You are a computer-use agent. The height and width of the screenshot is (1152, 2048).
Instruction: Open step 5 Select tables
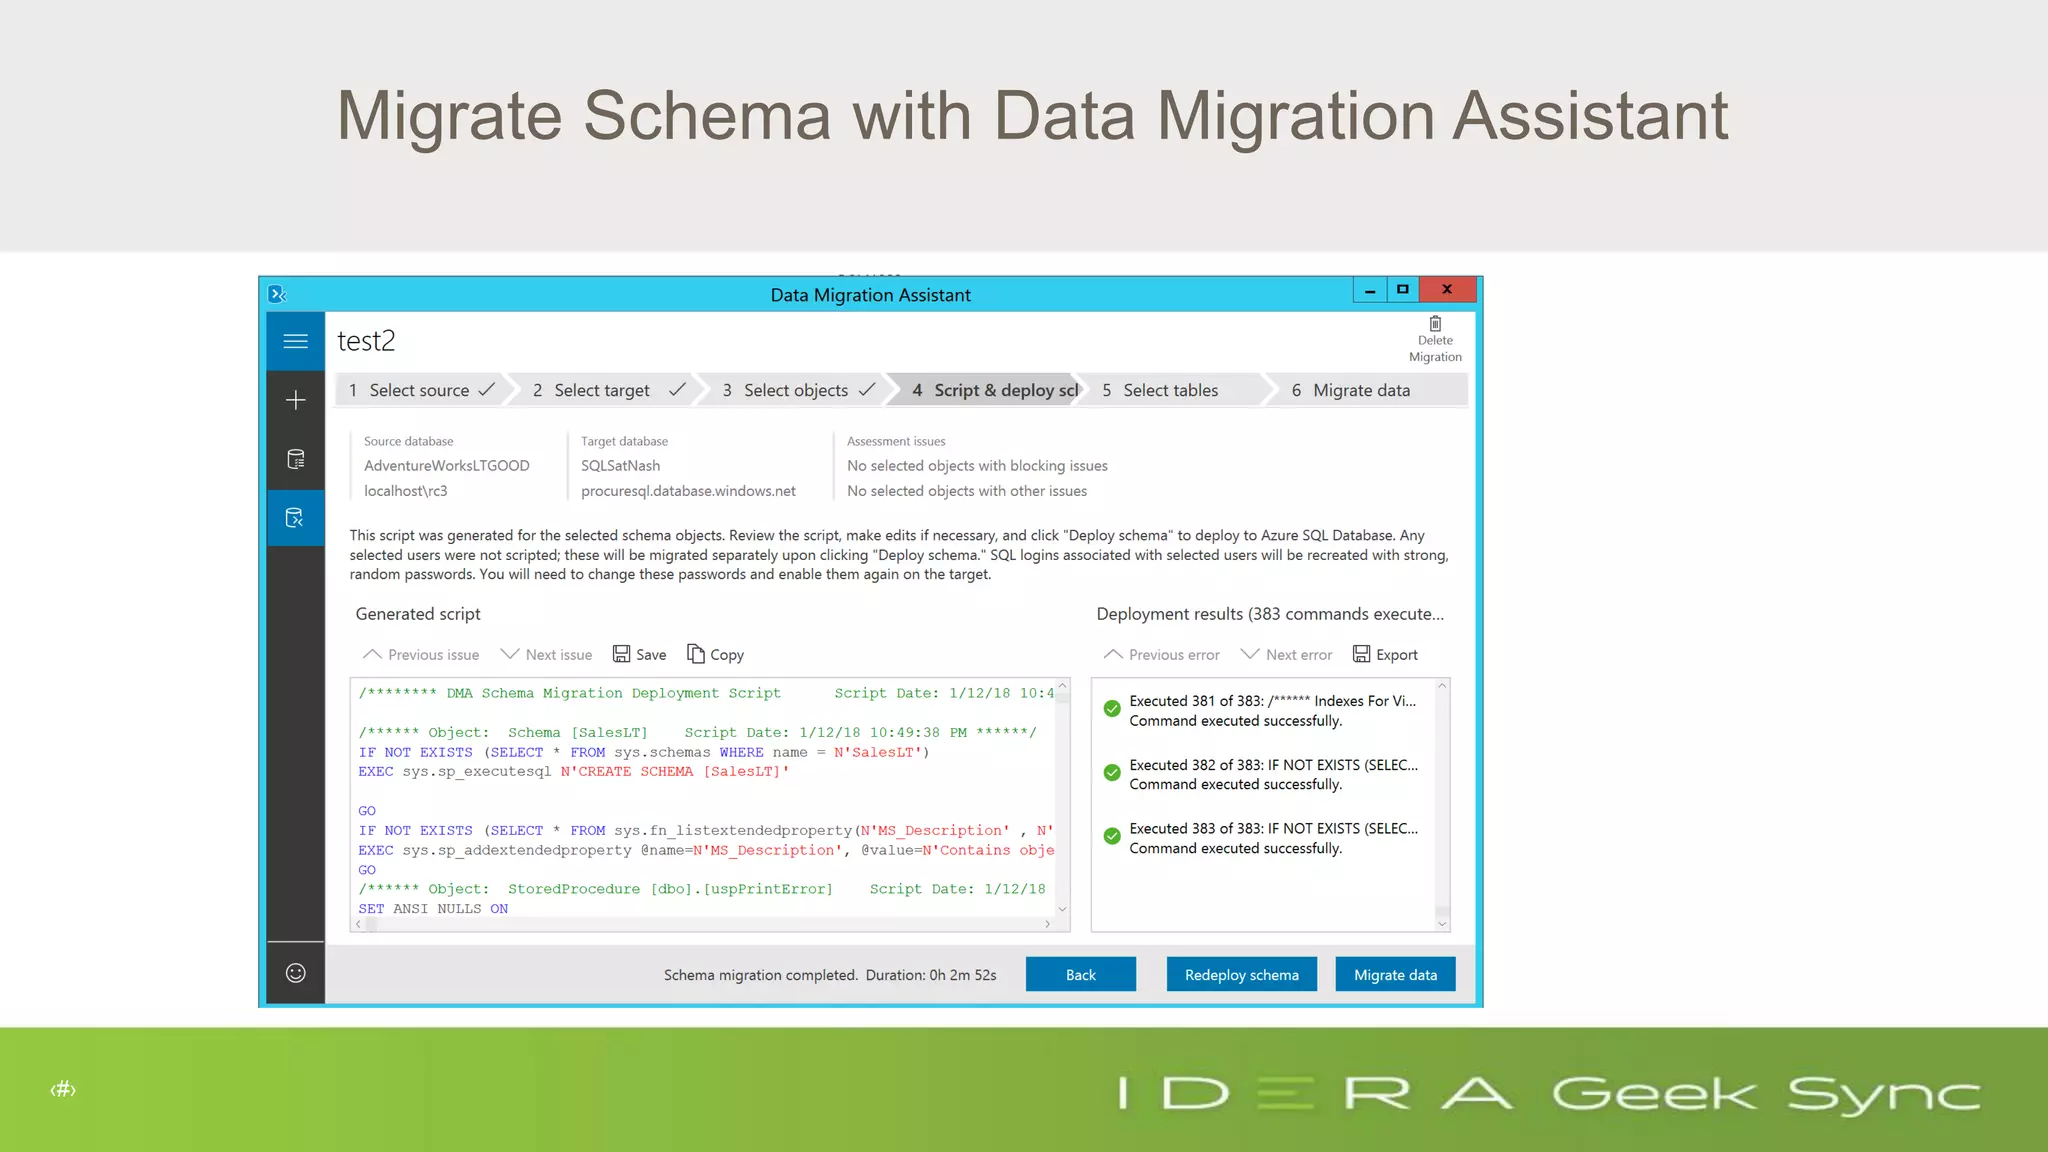tap(1170, 390)
